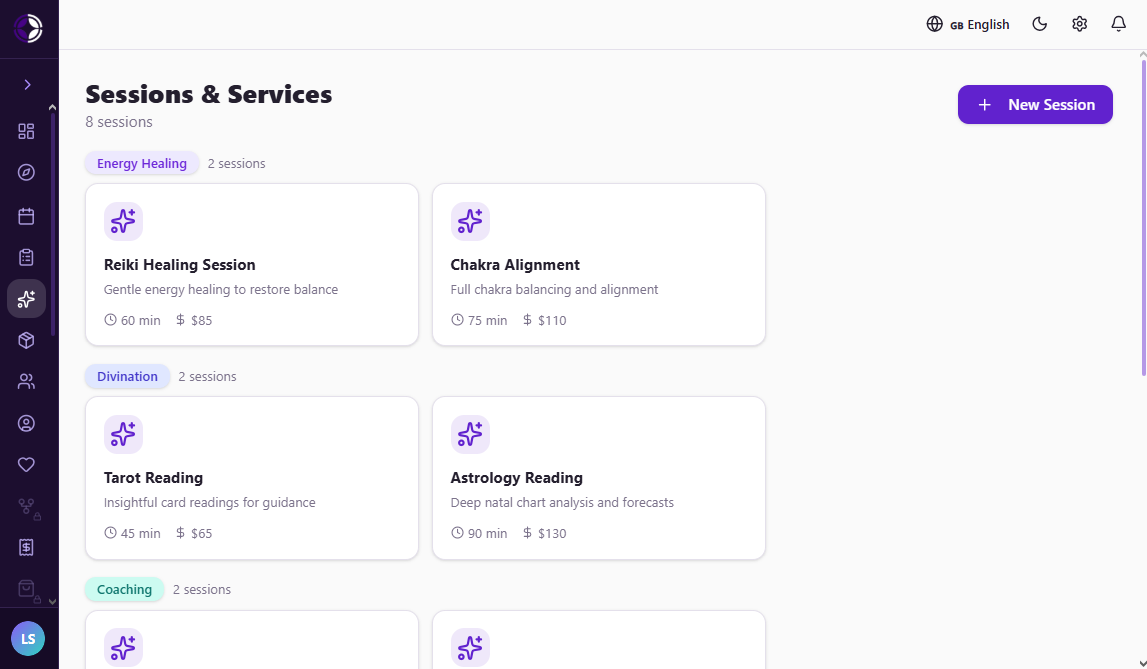Screen dimensions: 1147x669
Task: Click the app logo in the sidebar
Action: 28,29
